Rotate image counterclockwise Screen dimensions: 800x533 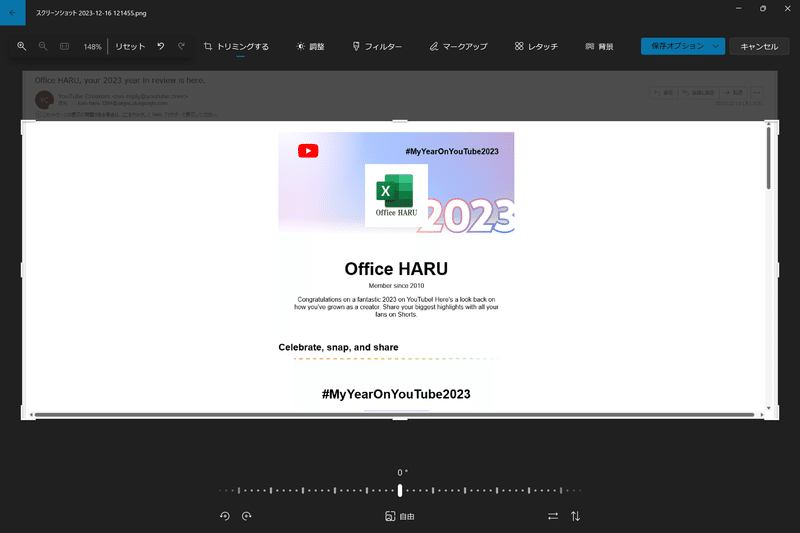225,516
